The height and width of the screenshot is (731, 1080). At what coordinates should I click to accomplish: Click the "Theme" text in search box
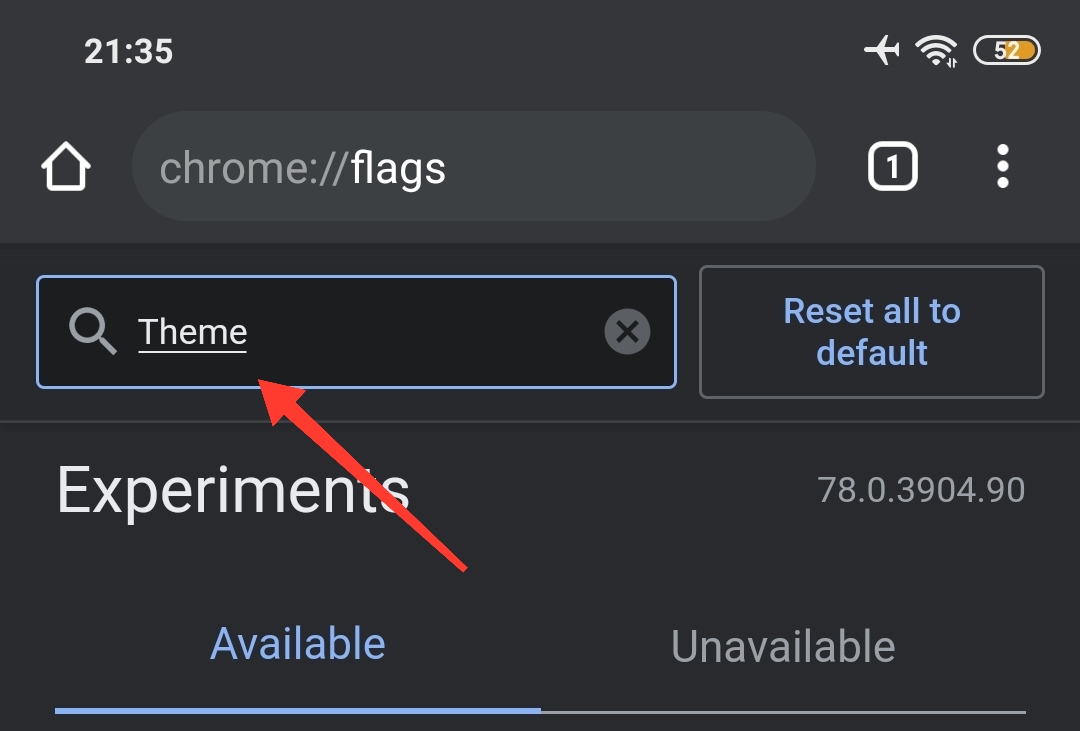[193, 332]
